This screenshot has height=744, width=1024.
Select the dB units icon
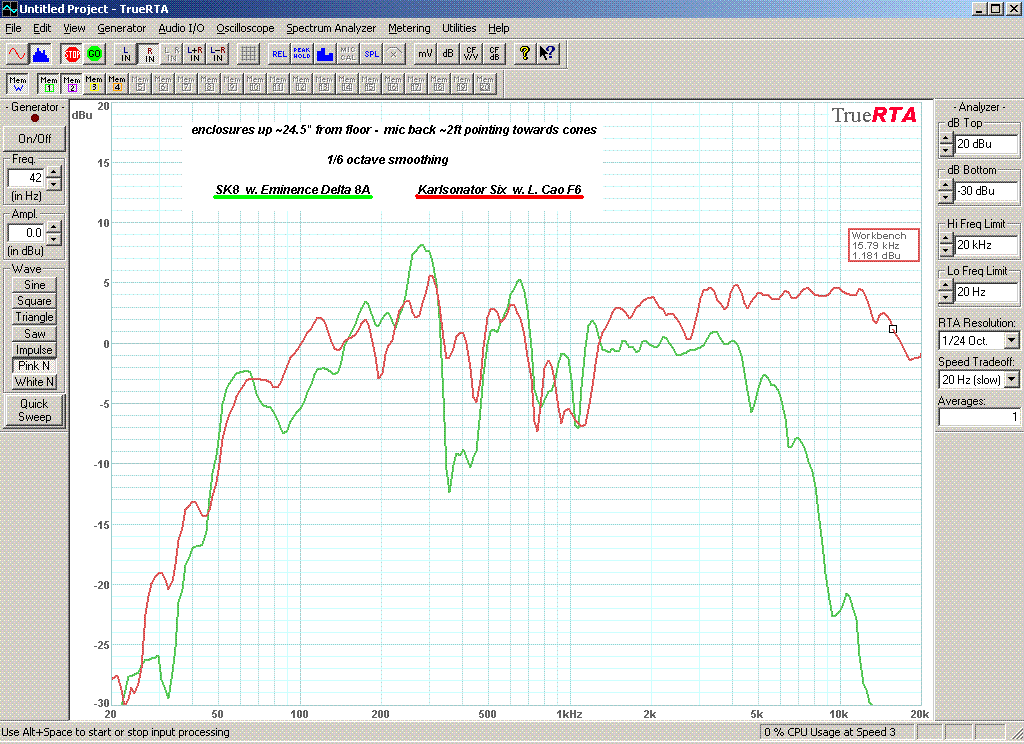(448, 54)
